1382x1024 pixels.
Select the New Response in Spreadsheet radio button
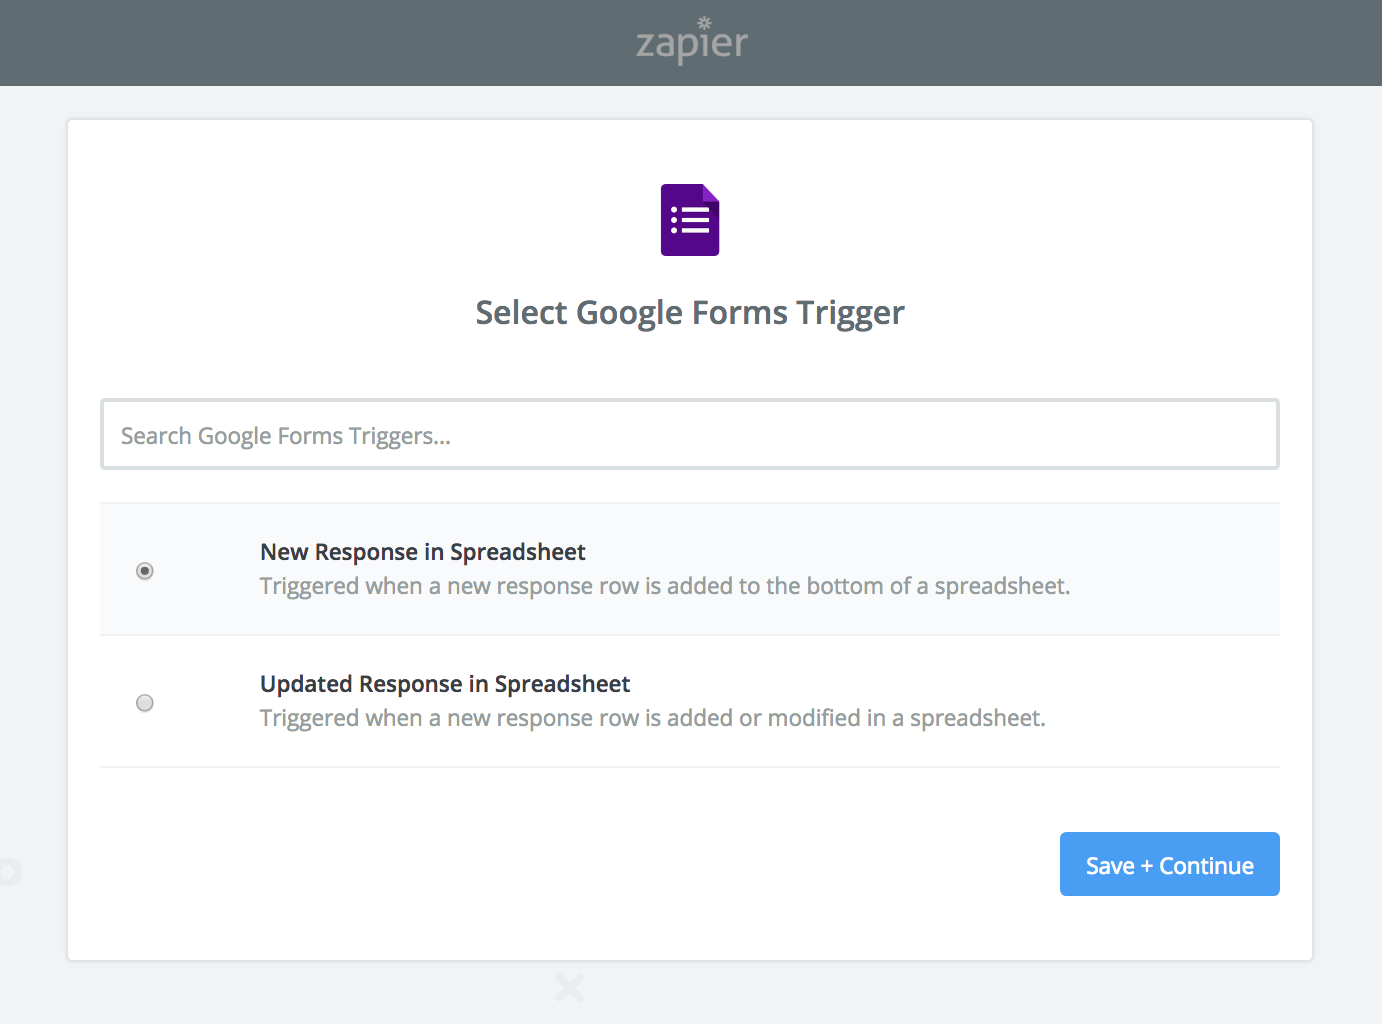click(x=145, y=571)
